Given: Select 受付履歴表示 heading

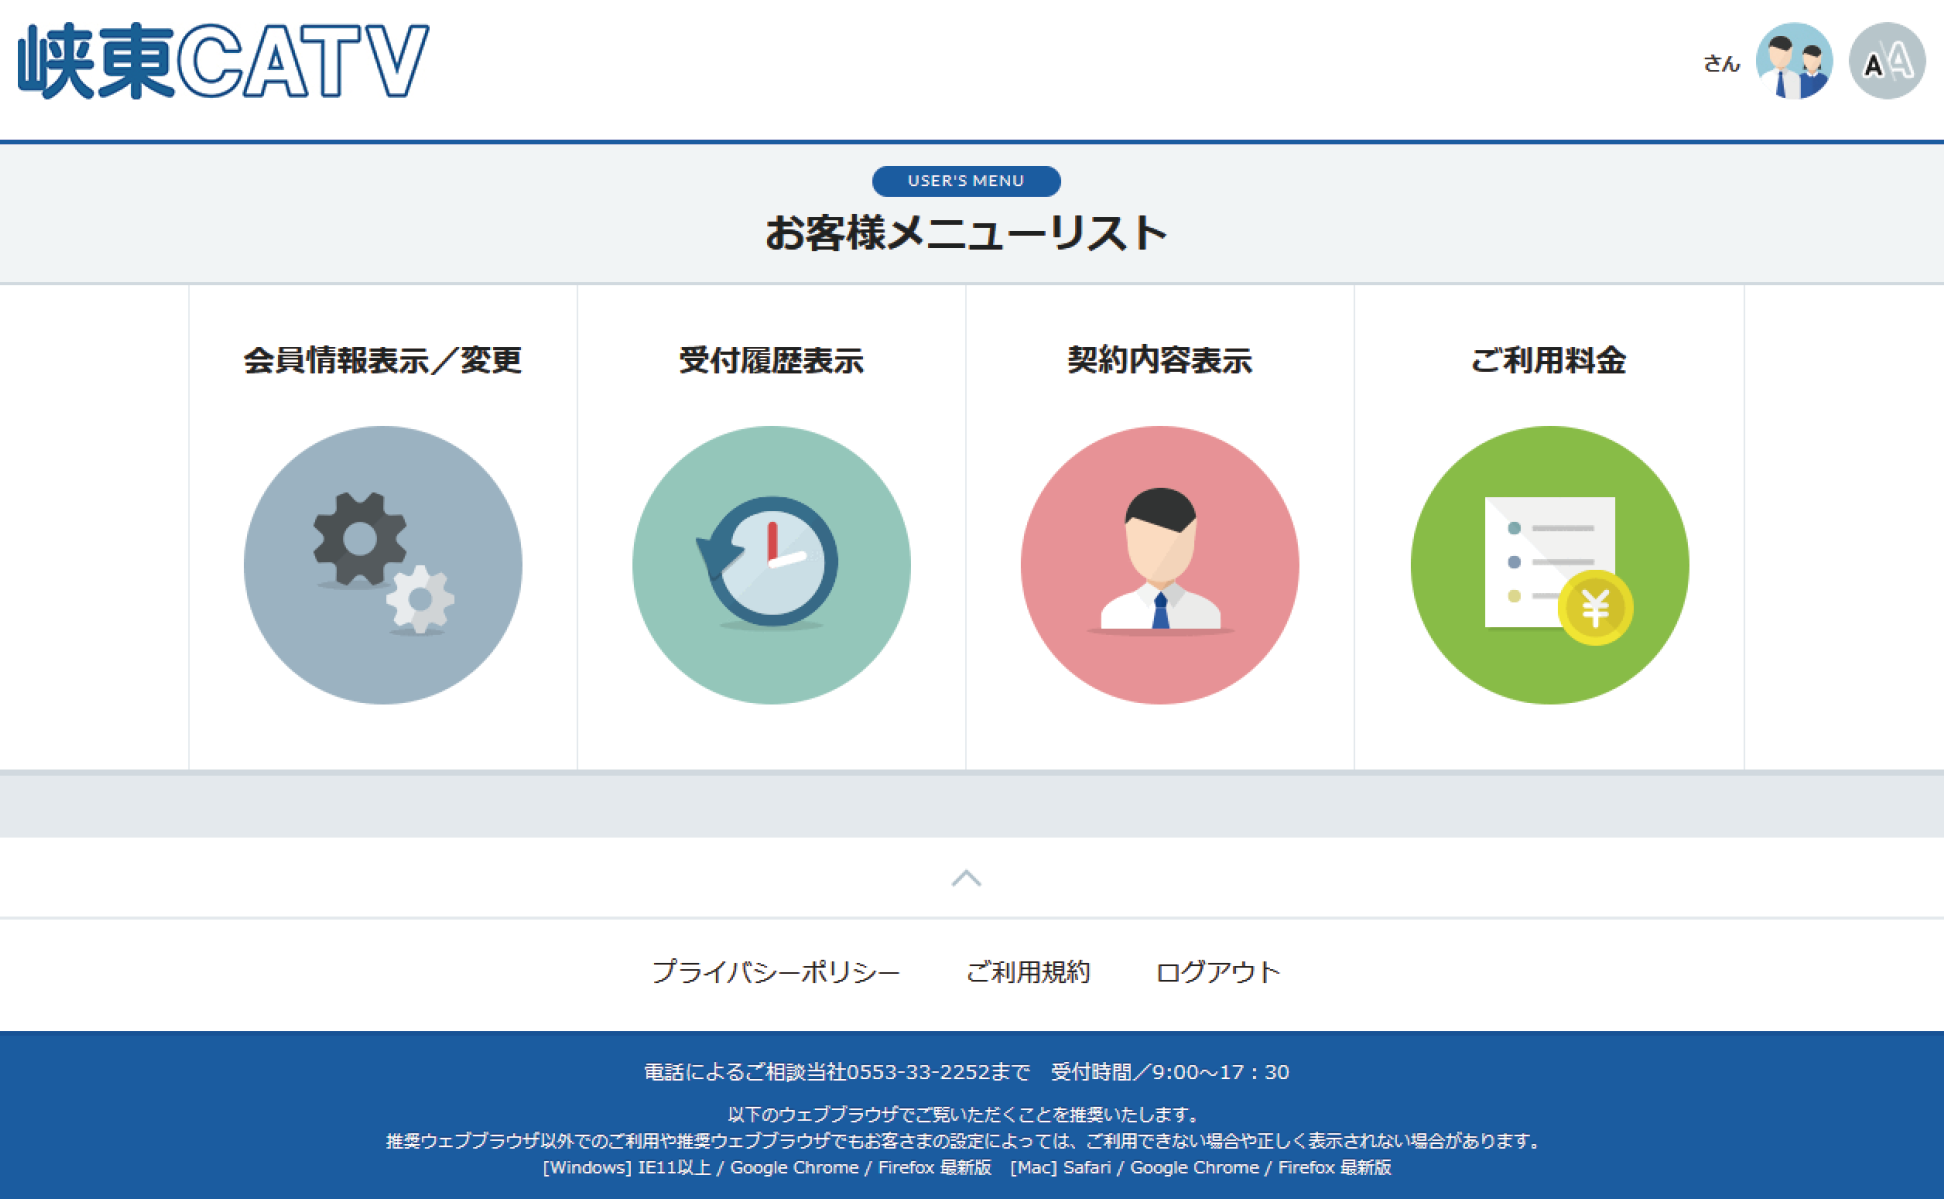Looking at the screenshot, I should 771,360.
